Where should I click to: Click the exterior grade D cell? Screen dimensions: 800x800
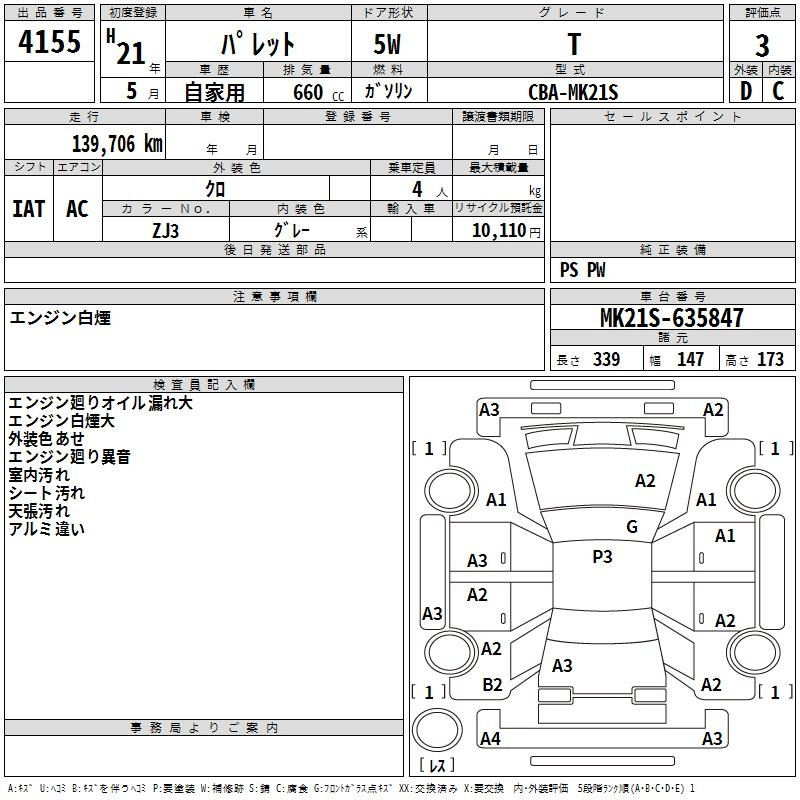pos(745,91)
